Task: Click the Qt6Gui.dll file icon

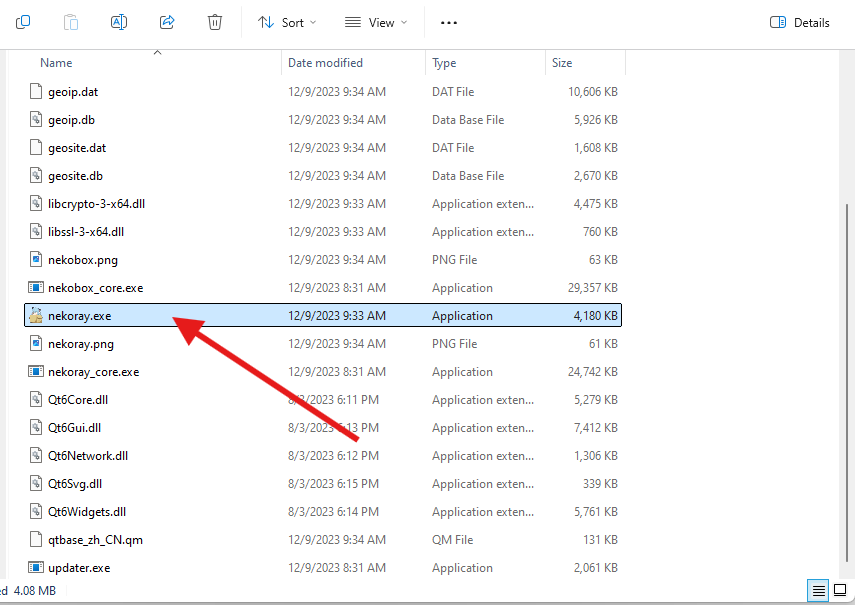Action: (x=36, y=427)
